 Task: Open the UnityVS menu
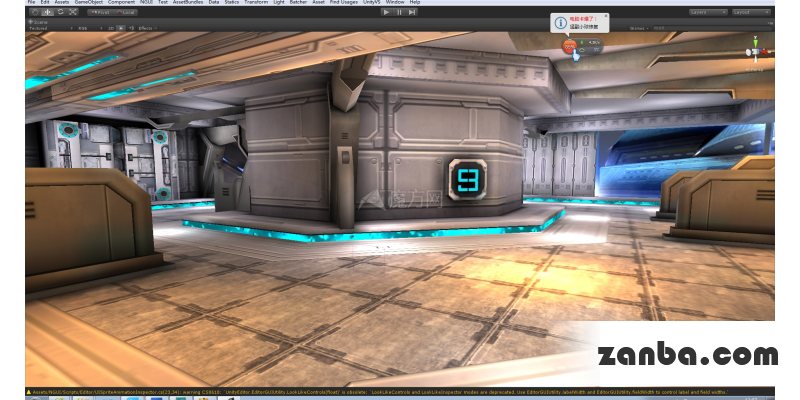click(371, 3)
